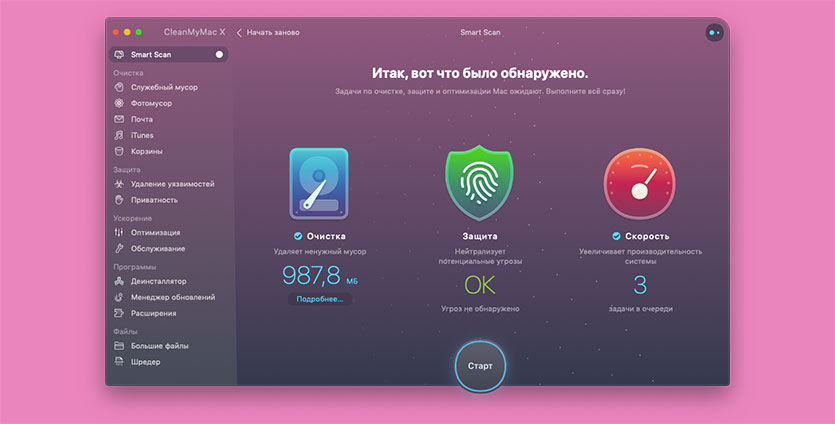Viewport: 835px width, 424px height.
Task: Click the Почта envelope icon
Action: click(119, 119)
